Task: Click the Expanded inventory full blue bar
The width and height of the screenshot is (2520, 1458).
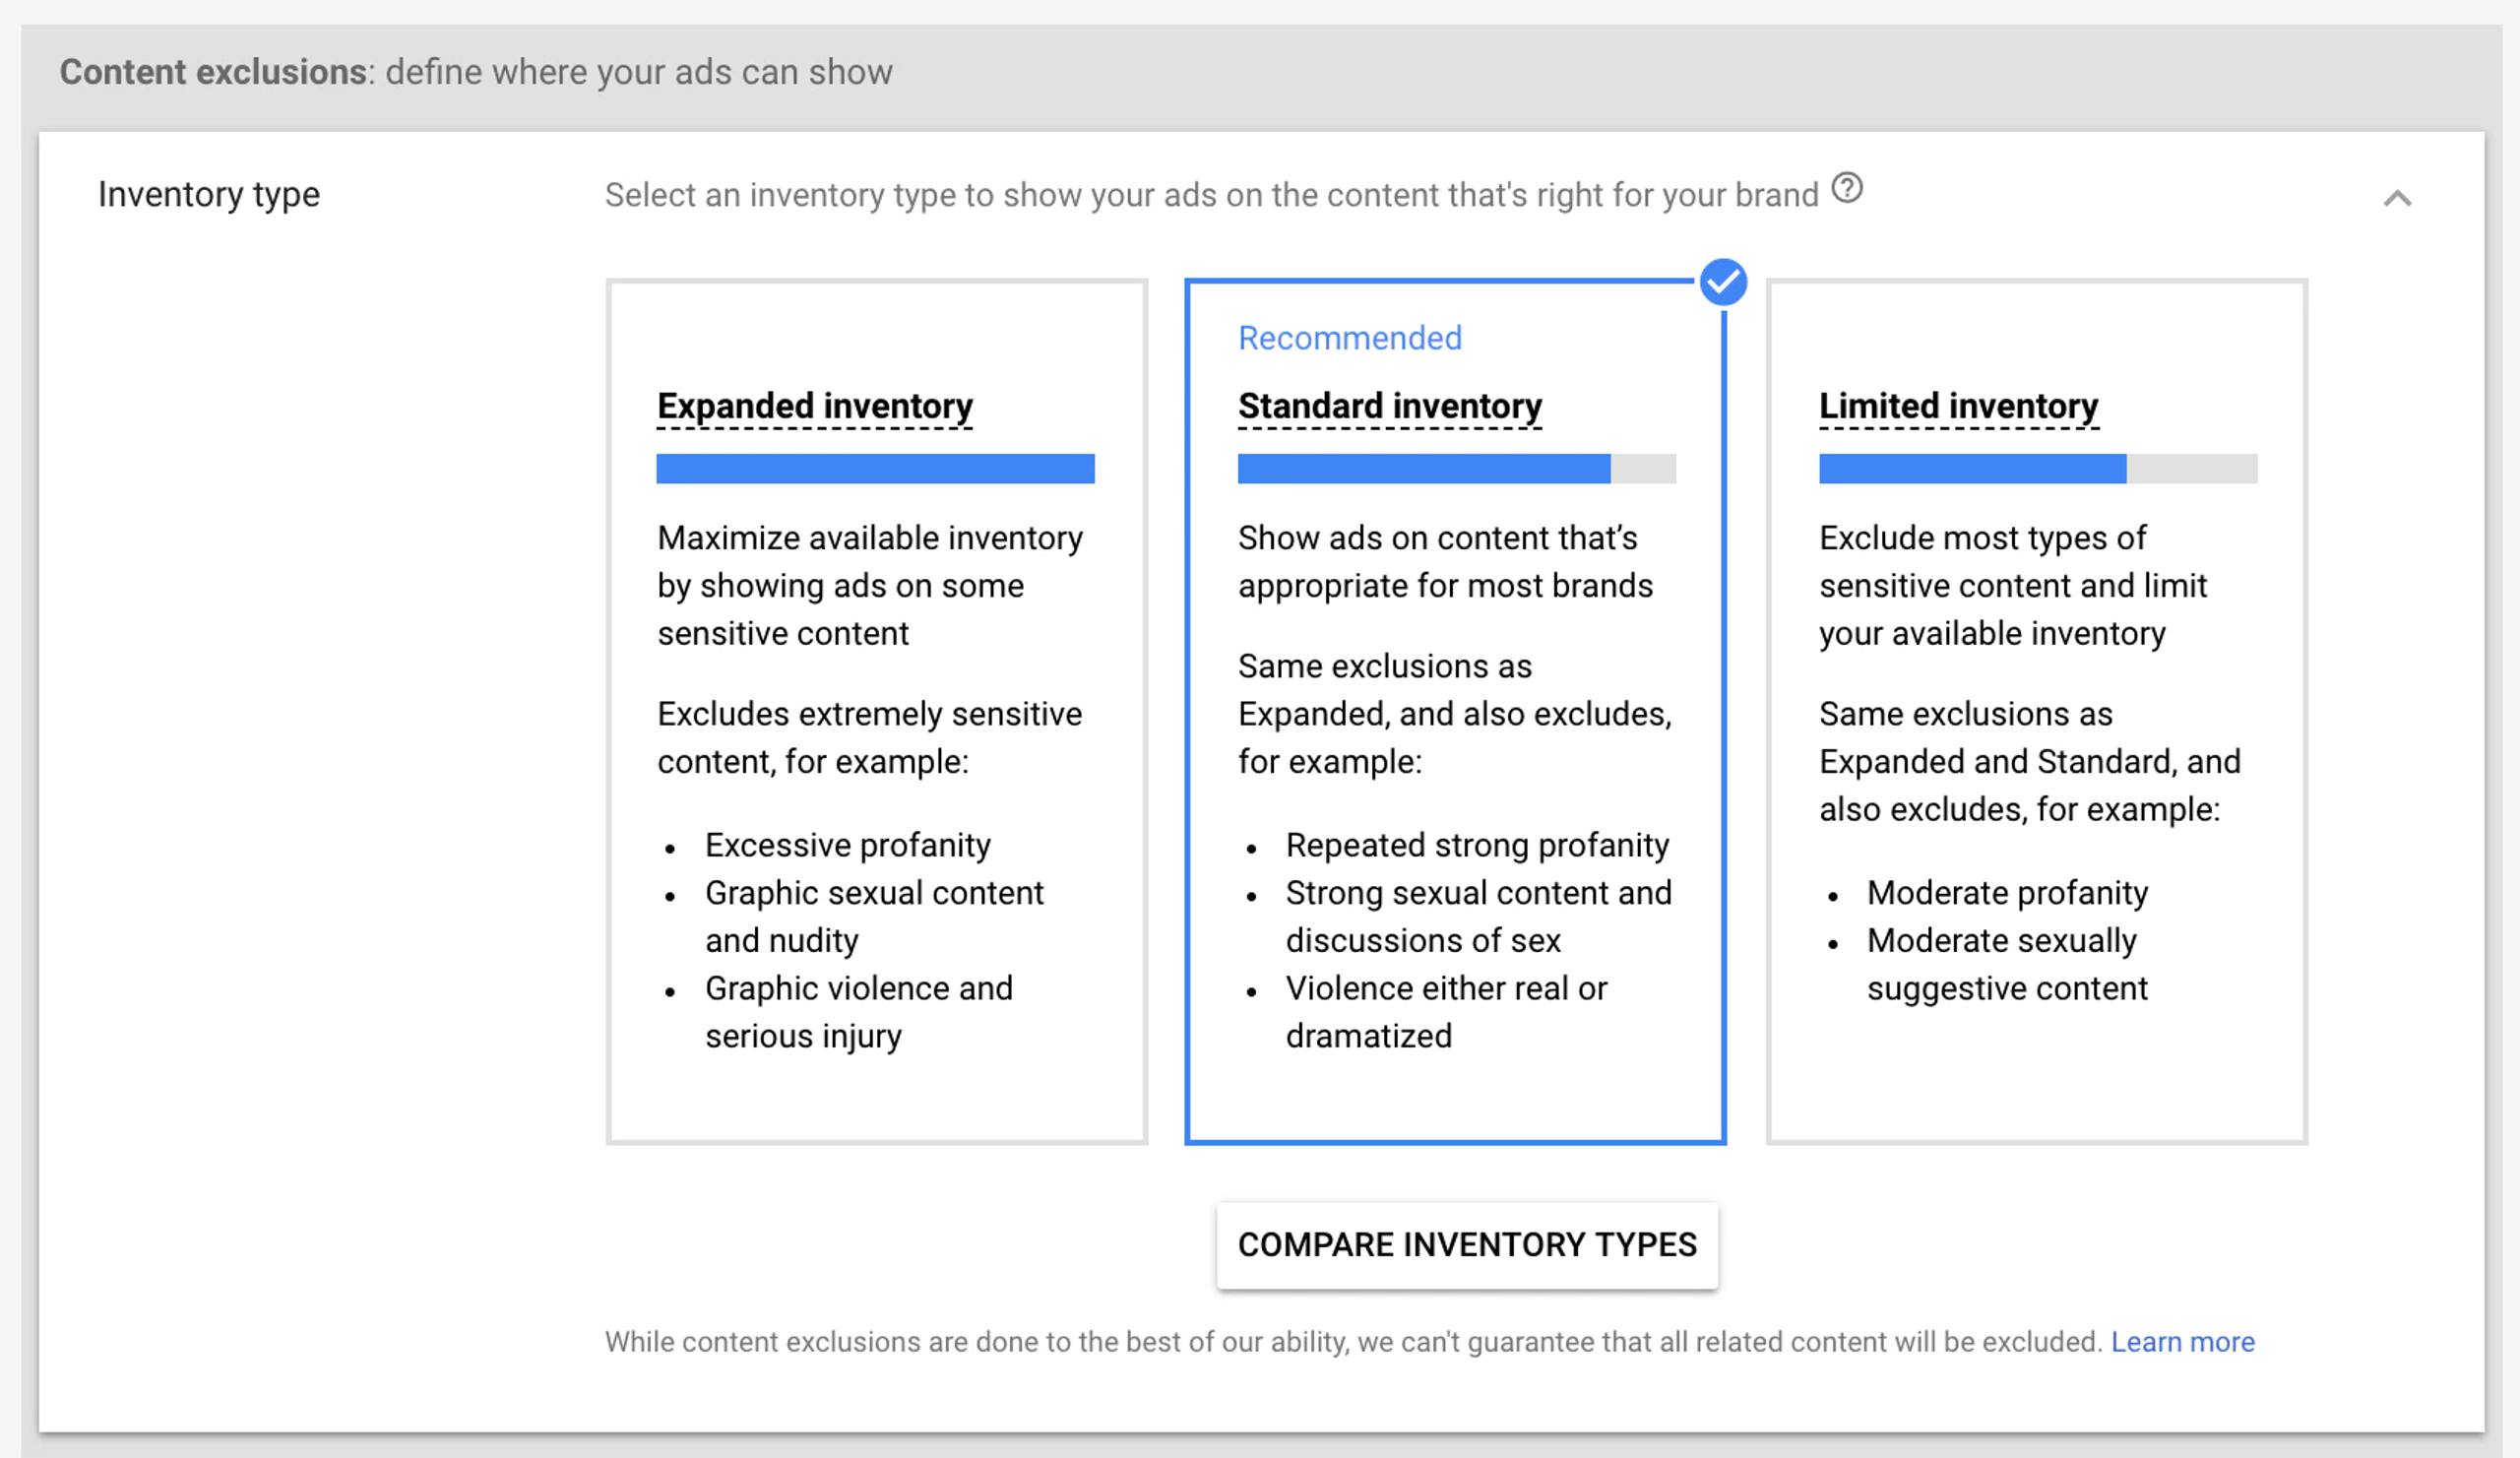Action: [x=875, y=468]
